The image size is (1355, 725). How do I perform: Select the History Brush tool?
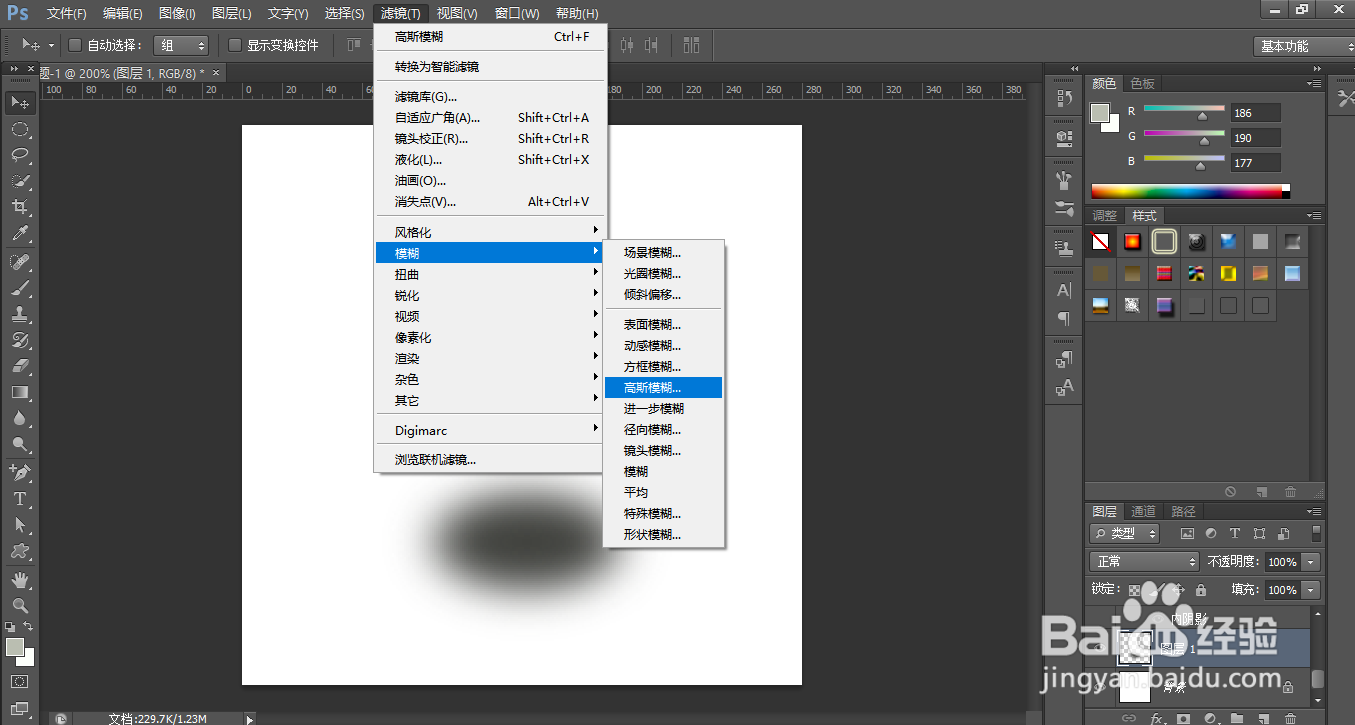(20, 340)
